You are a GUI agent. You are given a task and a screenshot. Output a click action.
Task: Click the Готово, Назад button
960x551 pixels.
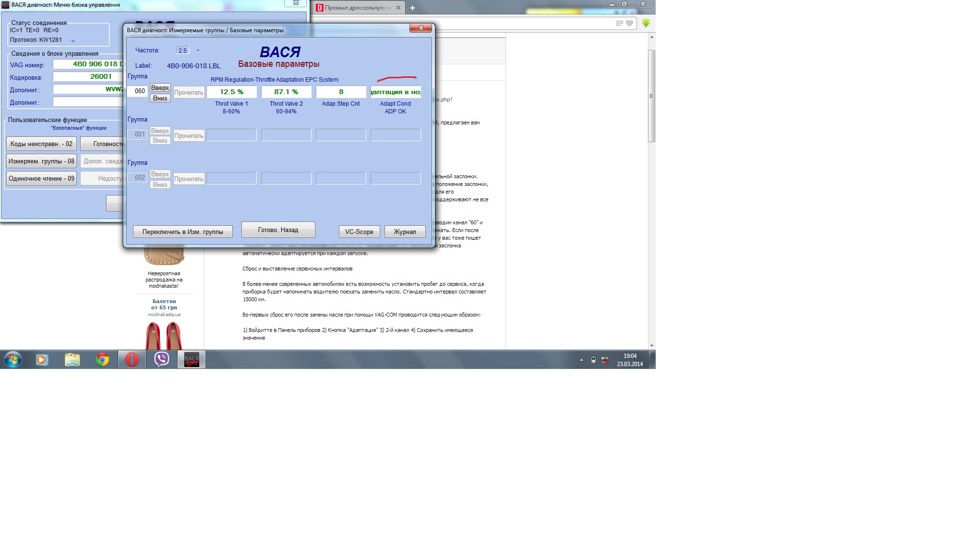(x=278, y=230)
